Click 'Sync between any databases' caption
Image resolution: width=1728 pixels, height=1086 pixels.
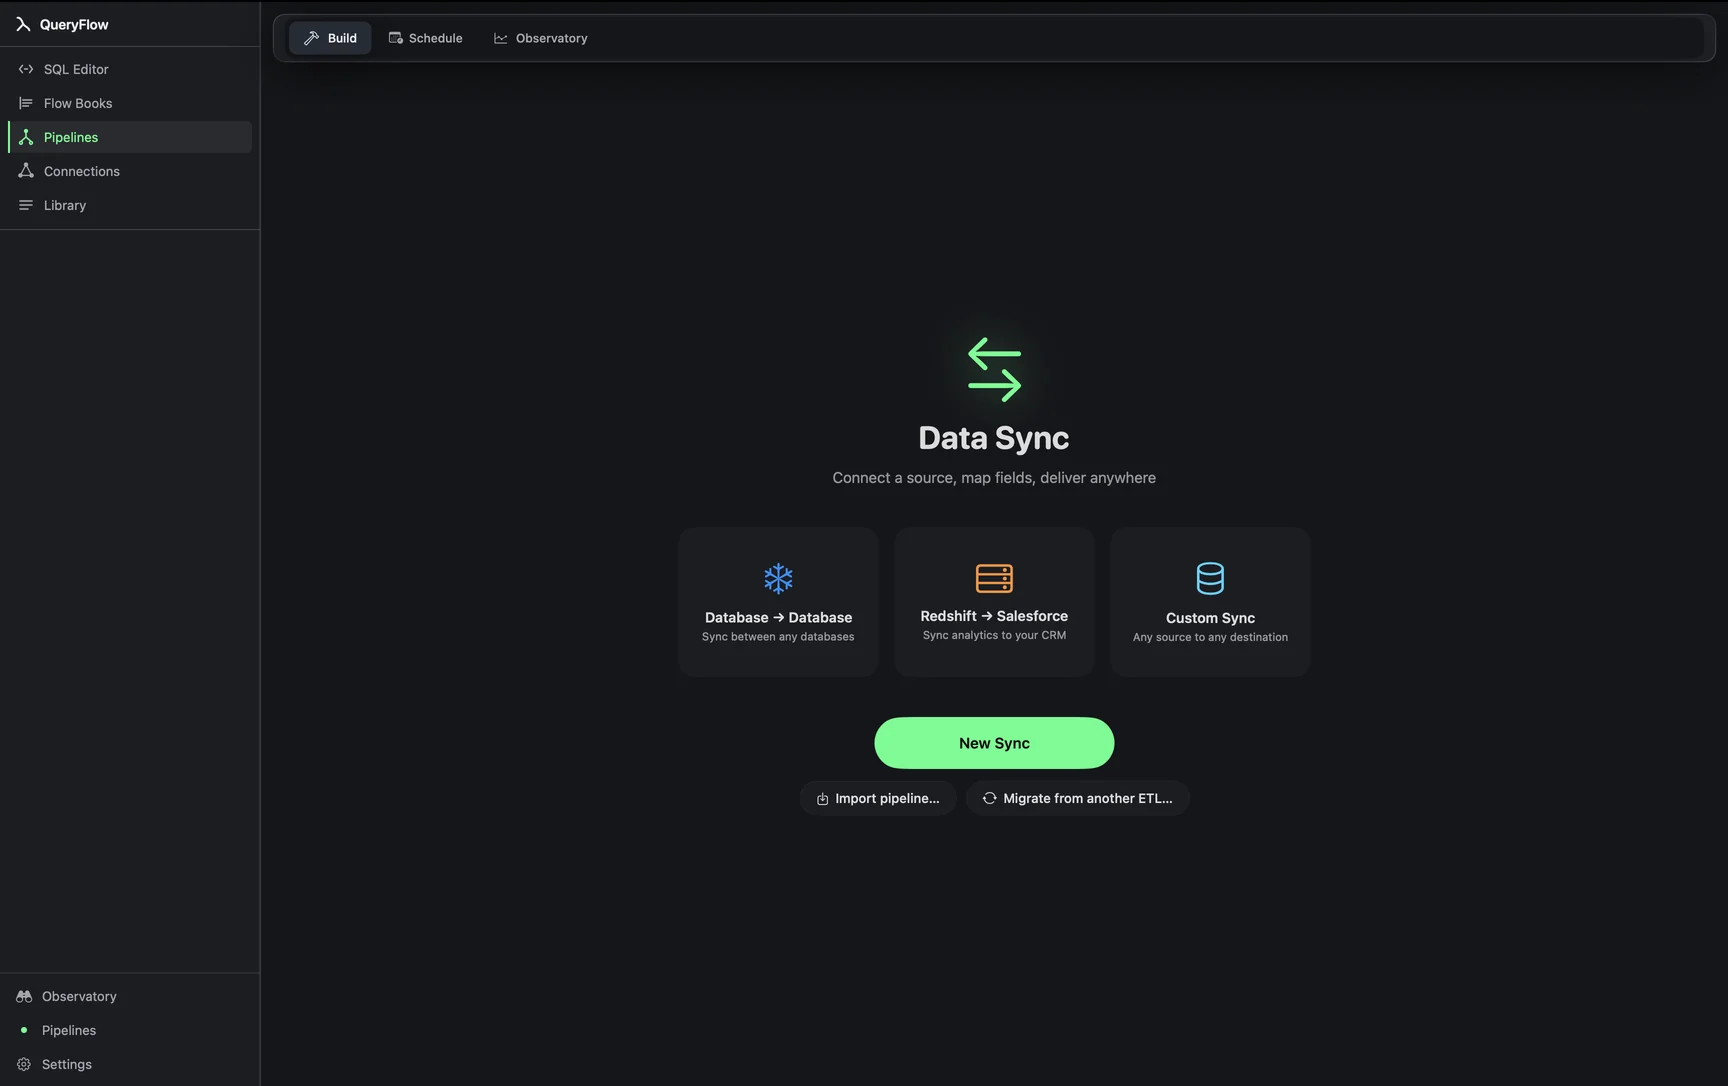(778, 637)
